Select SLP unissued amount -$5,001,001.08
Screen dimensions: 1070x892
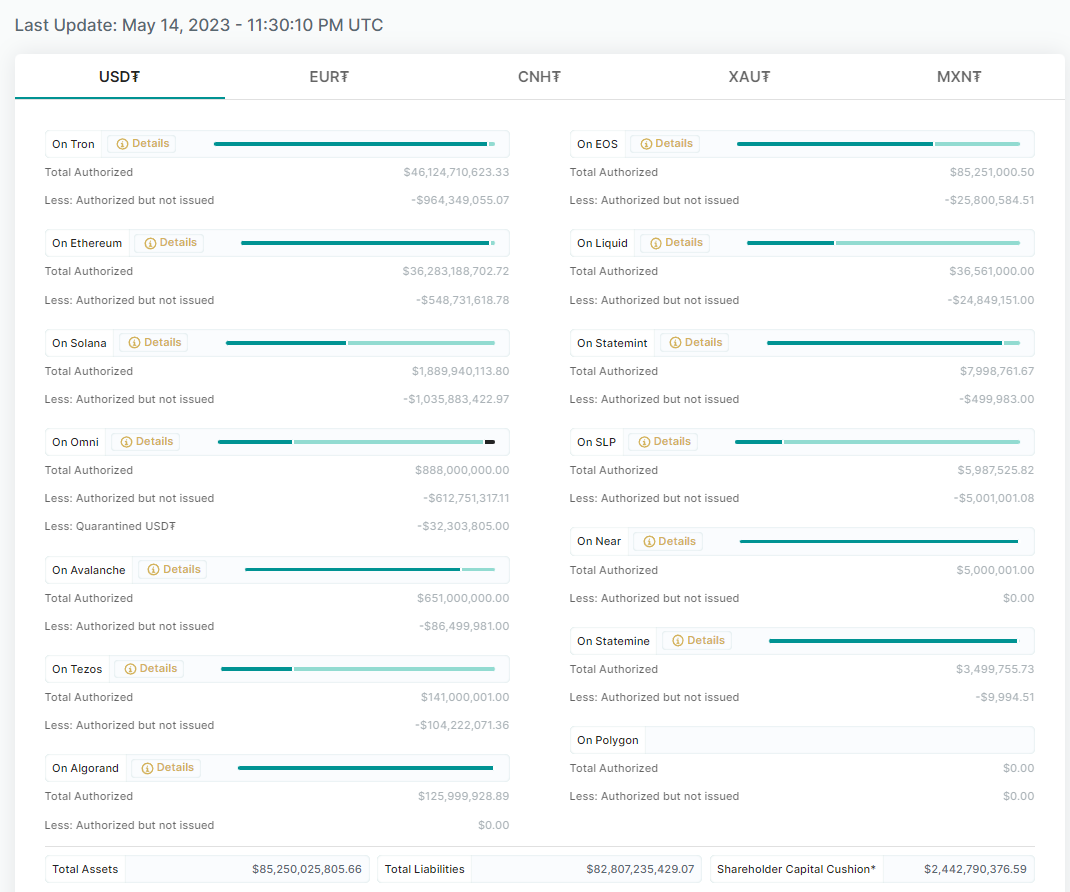click(994, 498)
